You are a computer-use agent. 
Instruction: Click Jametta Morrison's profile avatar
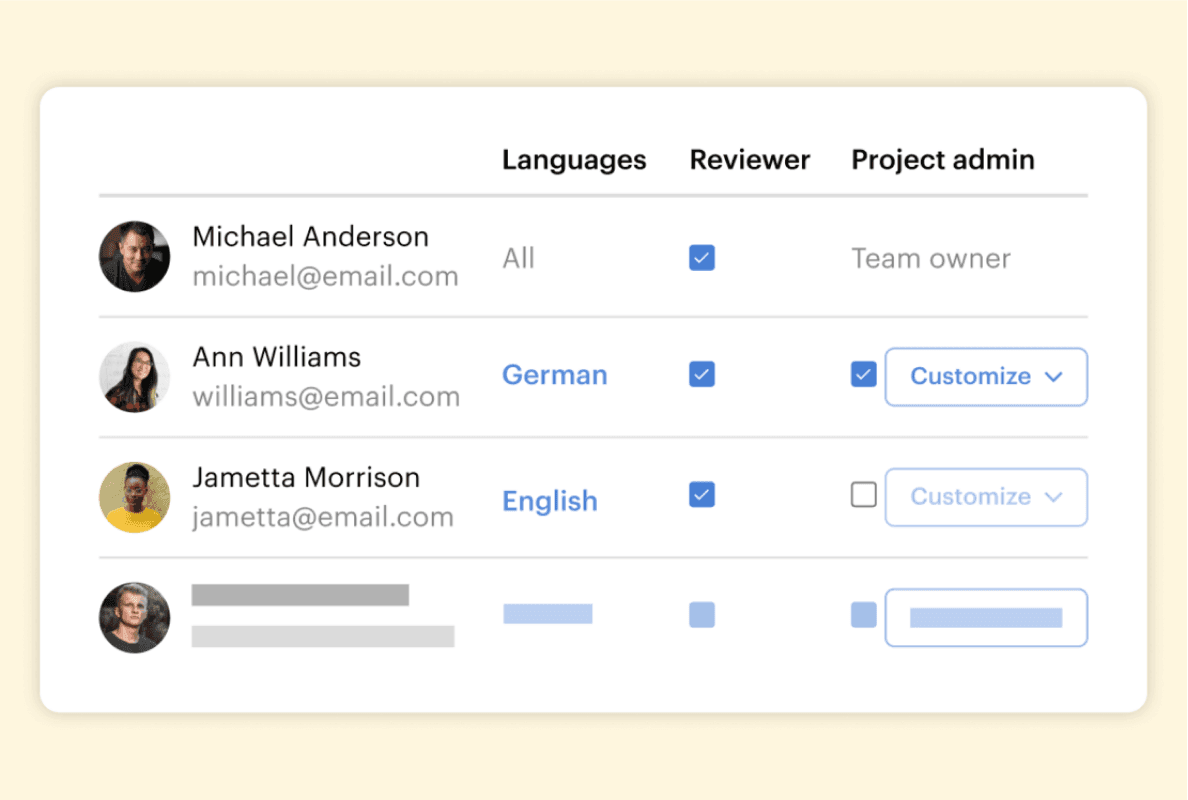(x=134, y=497)
